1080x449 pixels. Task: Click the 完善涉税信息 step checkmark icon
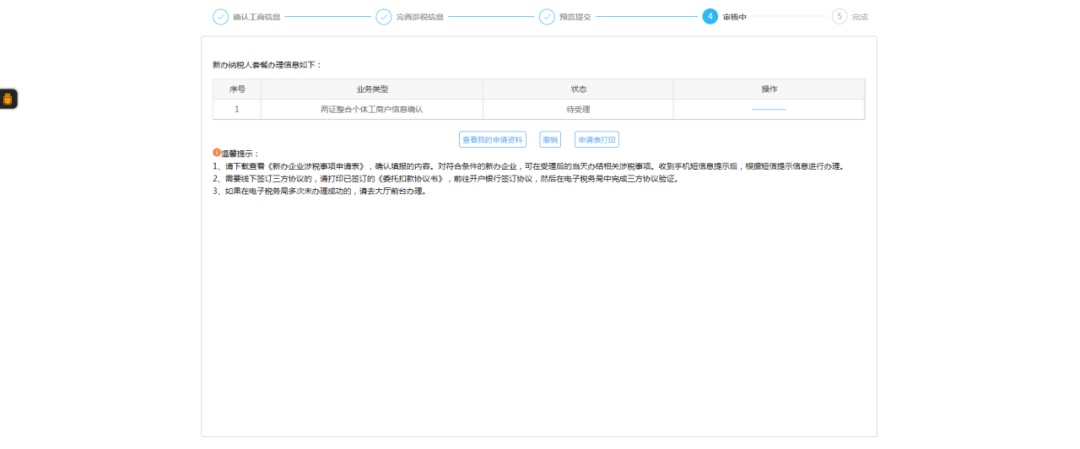(384, 17)
